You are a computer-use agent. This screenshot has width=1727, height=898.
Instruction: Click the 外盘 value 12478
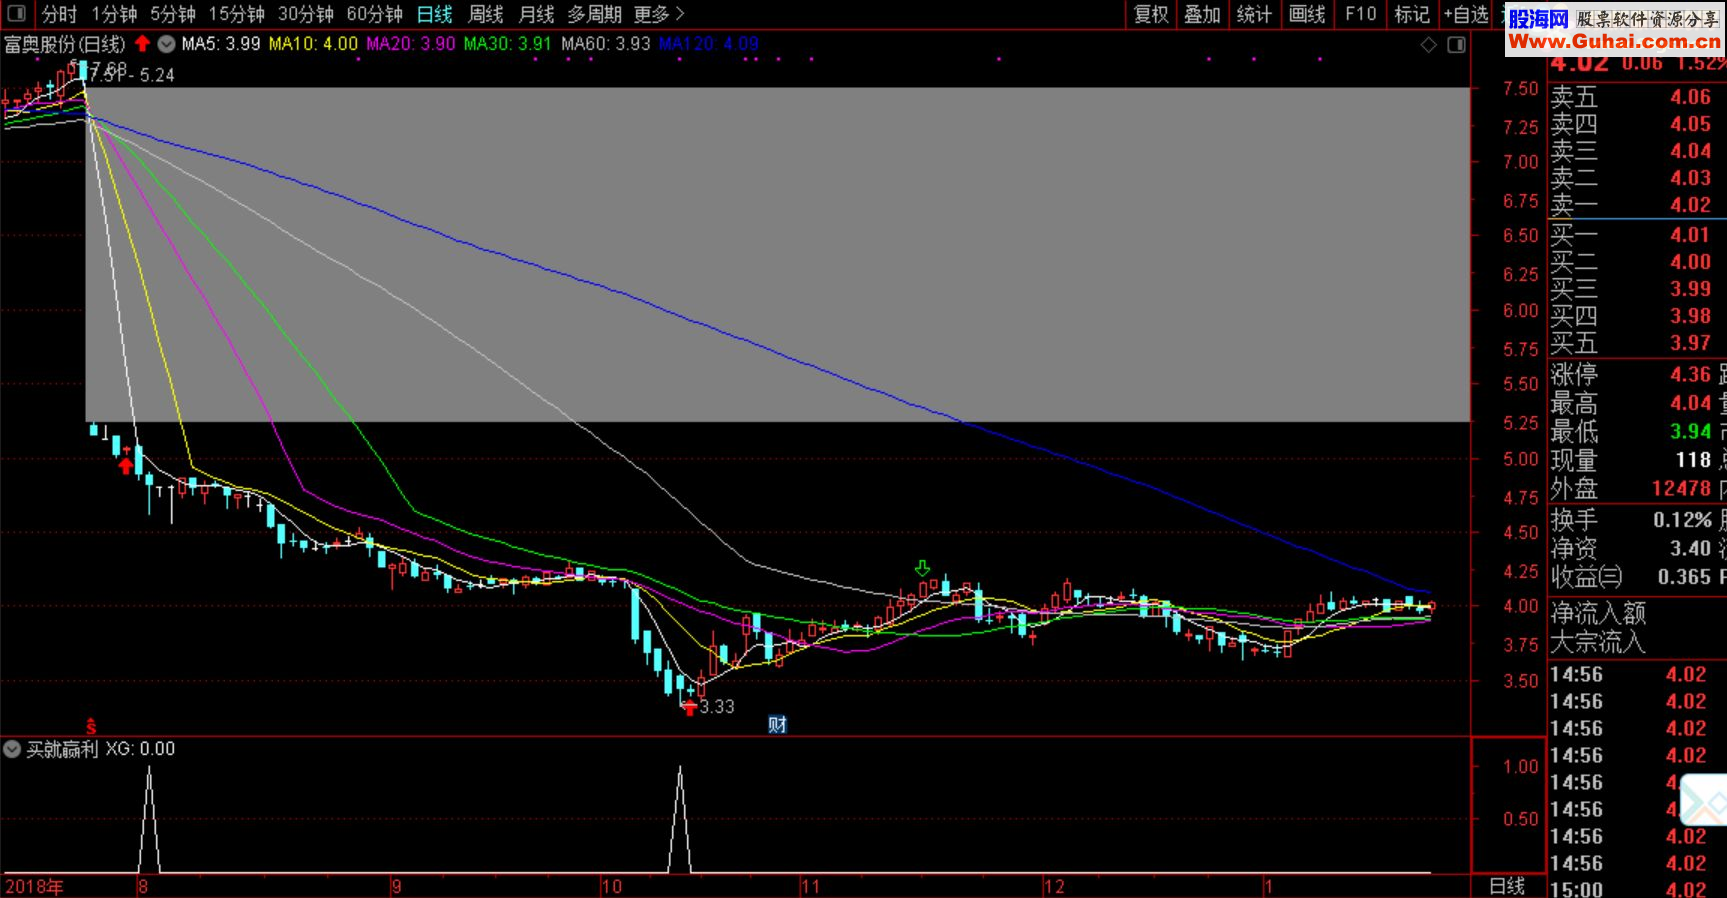coord(1681,489)
